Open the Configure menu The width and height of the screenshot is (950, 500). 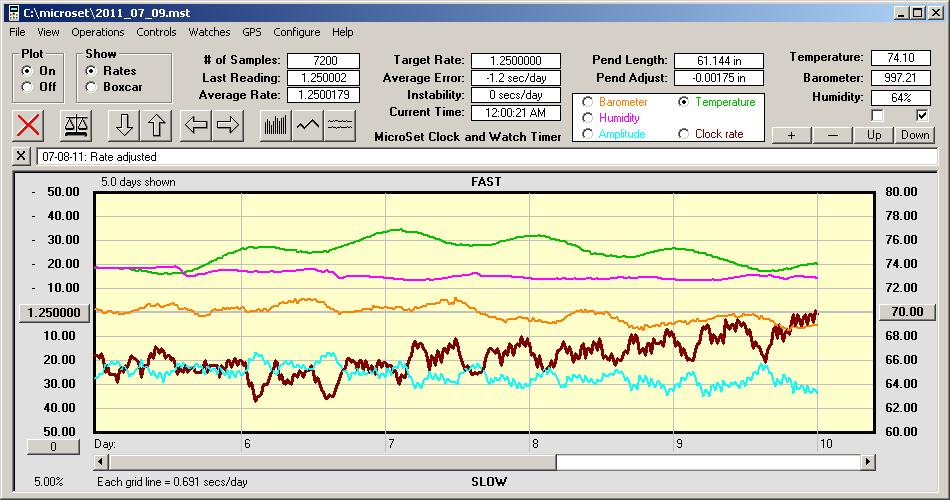296,32
